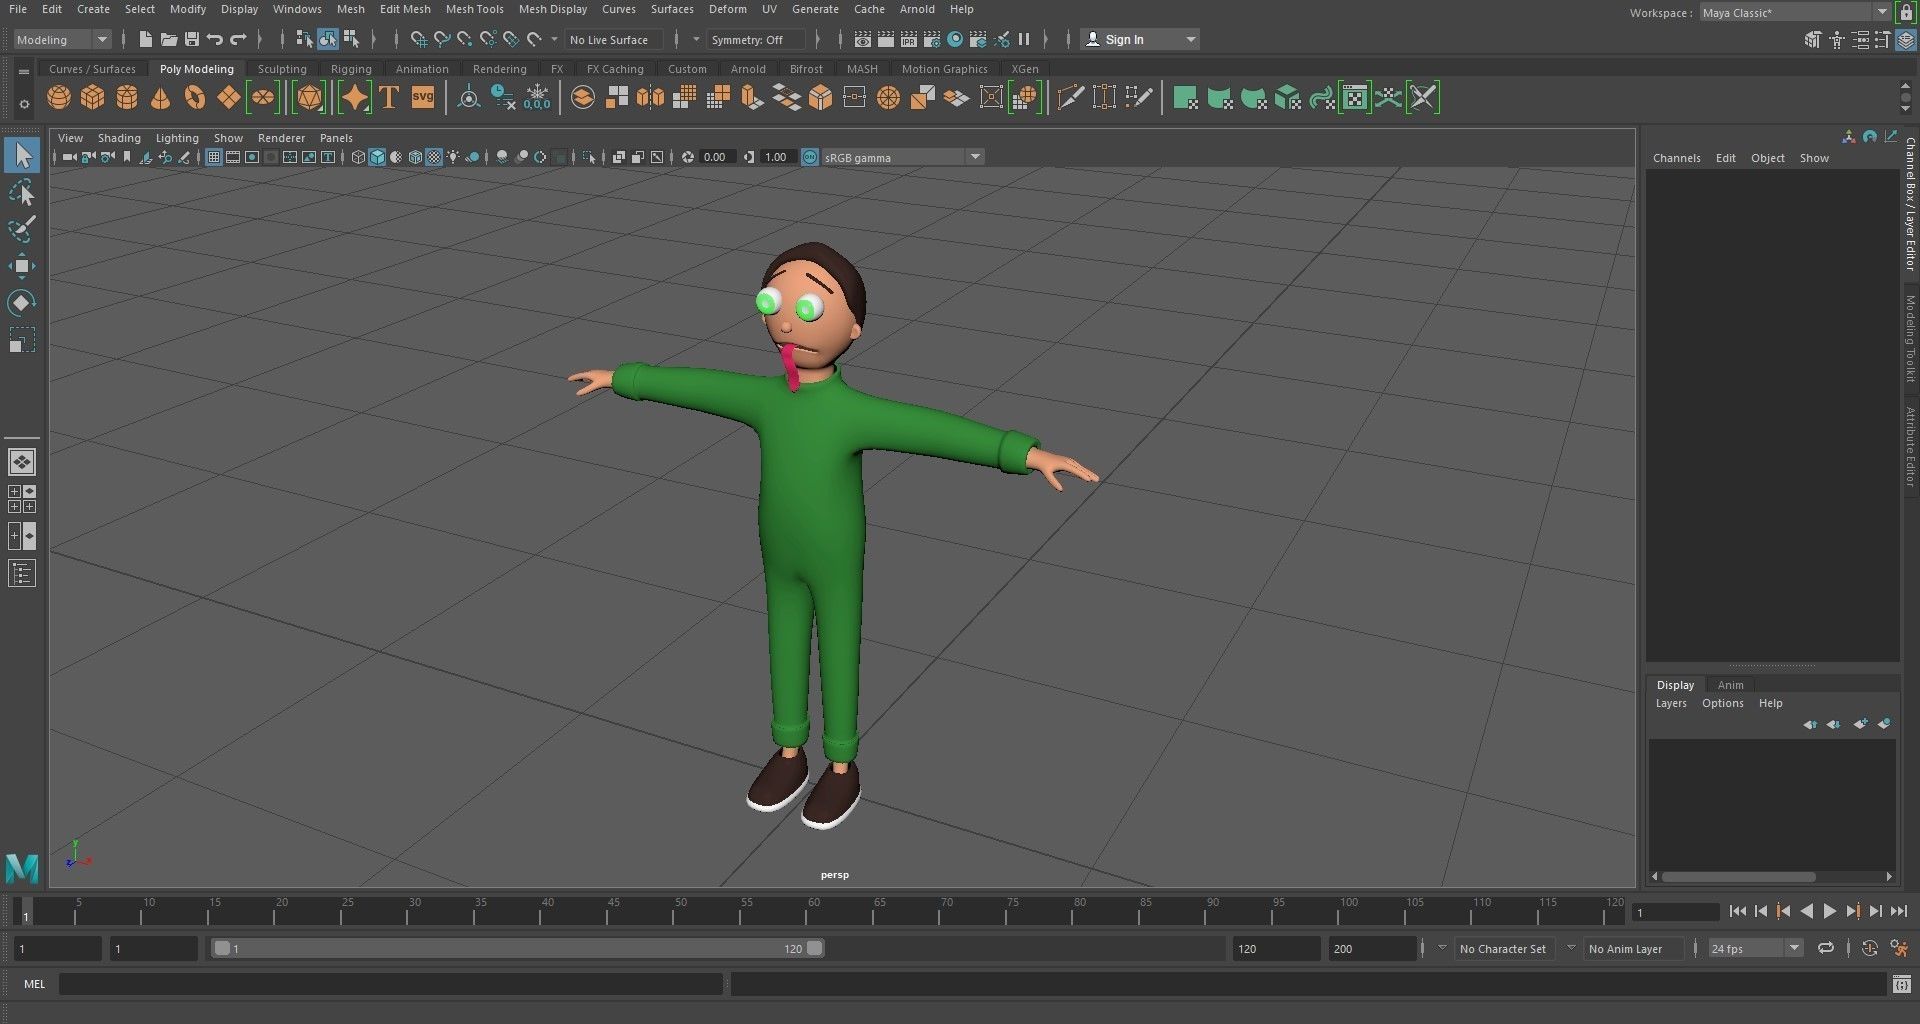Toggle snap to grids in status line
The width and height of the screenshot is (1920, 1024).
[419, 39]
